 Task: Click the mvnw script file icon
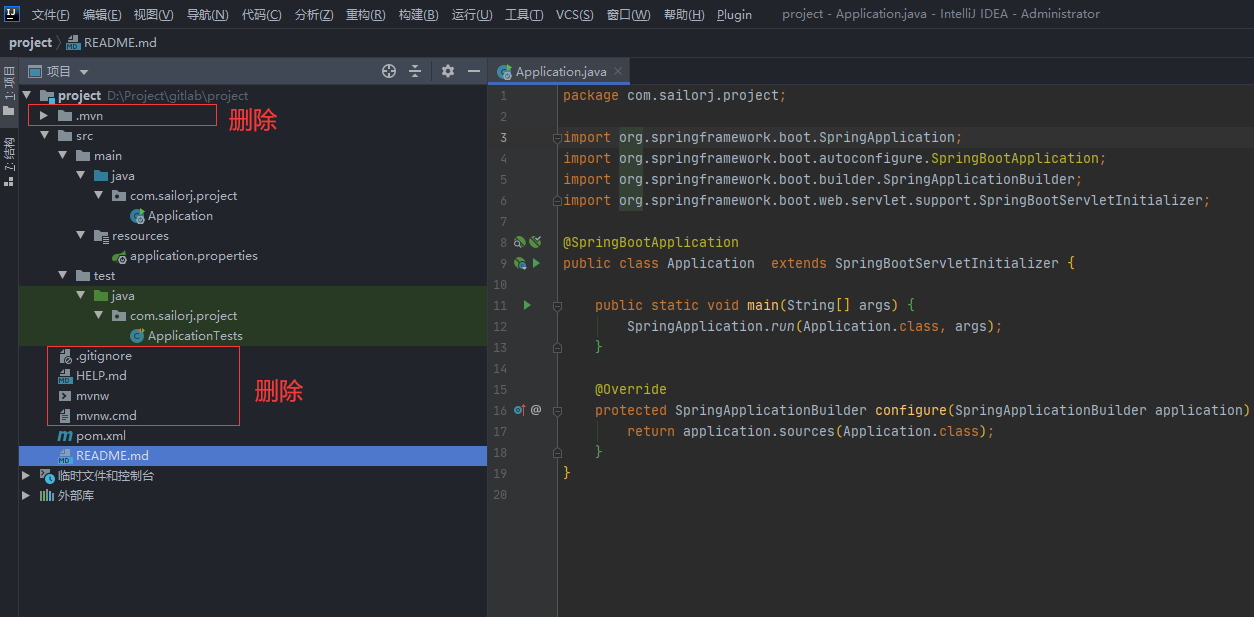click(65, 396)
